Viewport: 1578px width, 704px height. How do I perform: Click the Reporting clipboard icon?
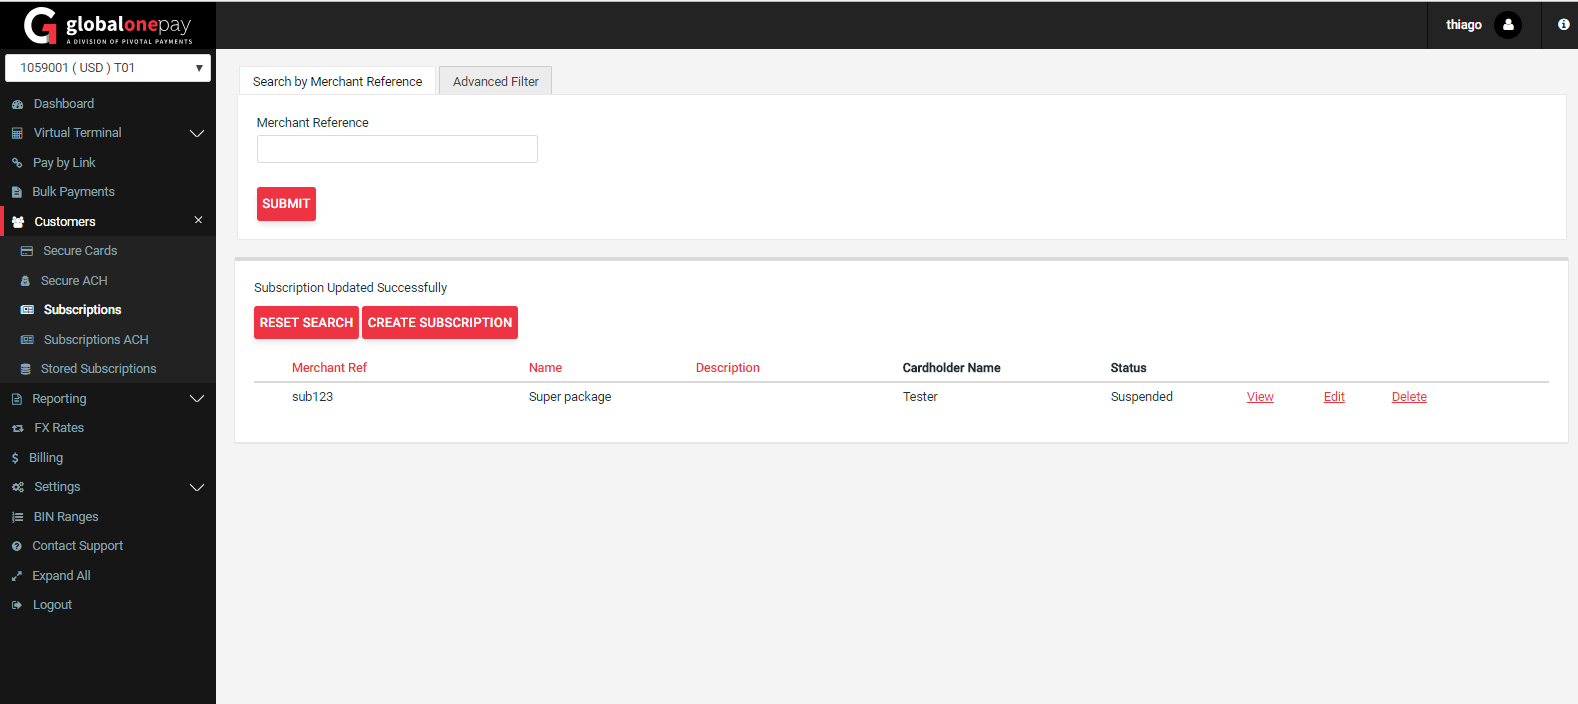click(x=17, y=399)
